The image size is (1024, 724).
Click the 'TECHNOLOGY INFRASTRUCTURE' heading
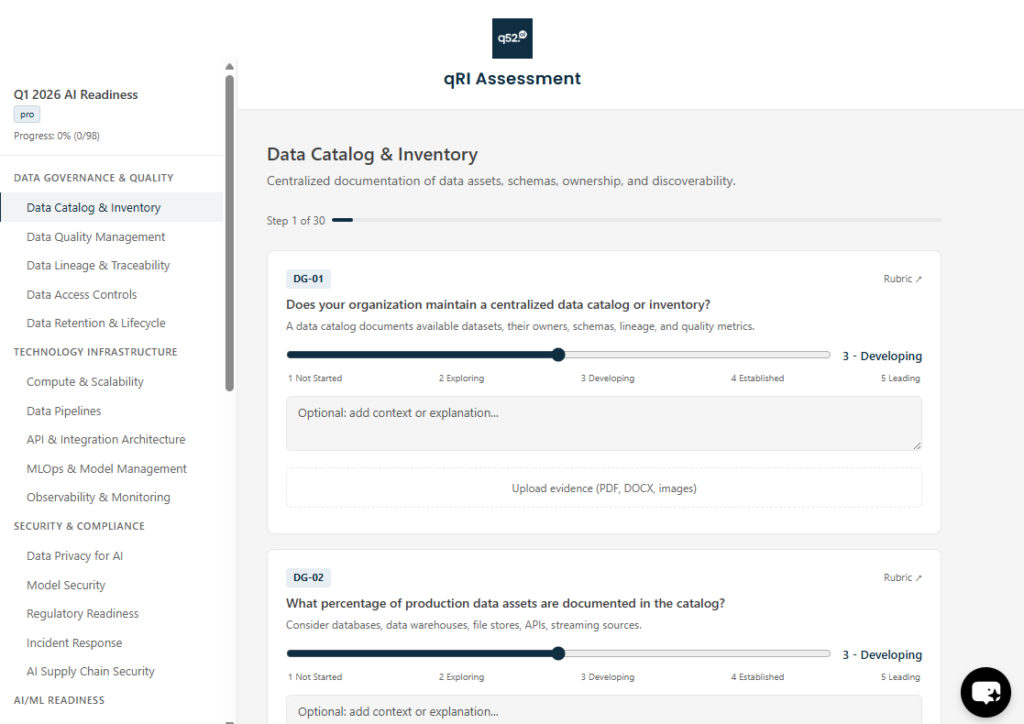pyautogui.click(x=95, y=352)
